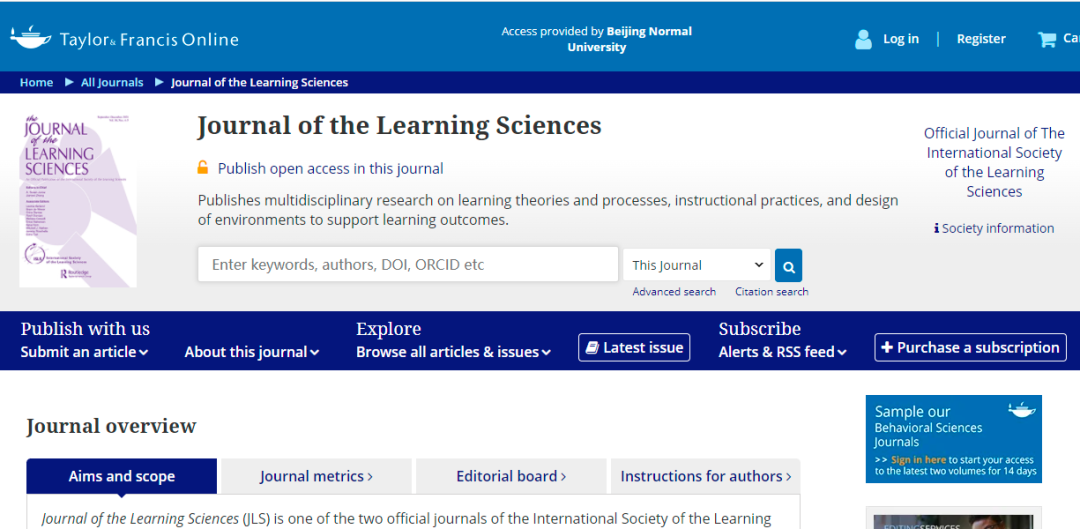
Task: Open the shopping cart icon
Action: [1047, 39]
